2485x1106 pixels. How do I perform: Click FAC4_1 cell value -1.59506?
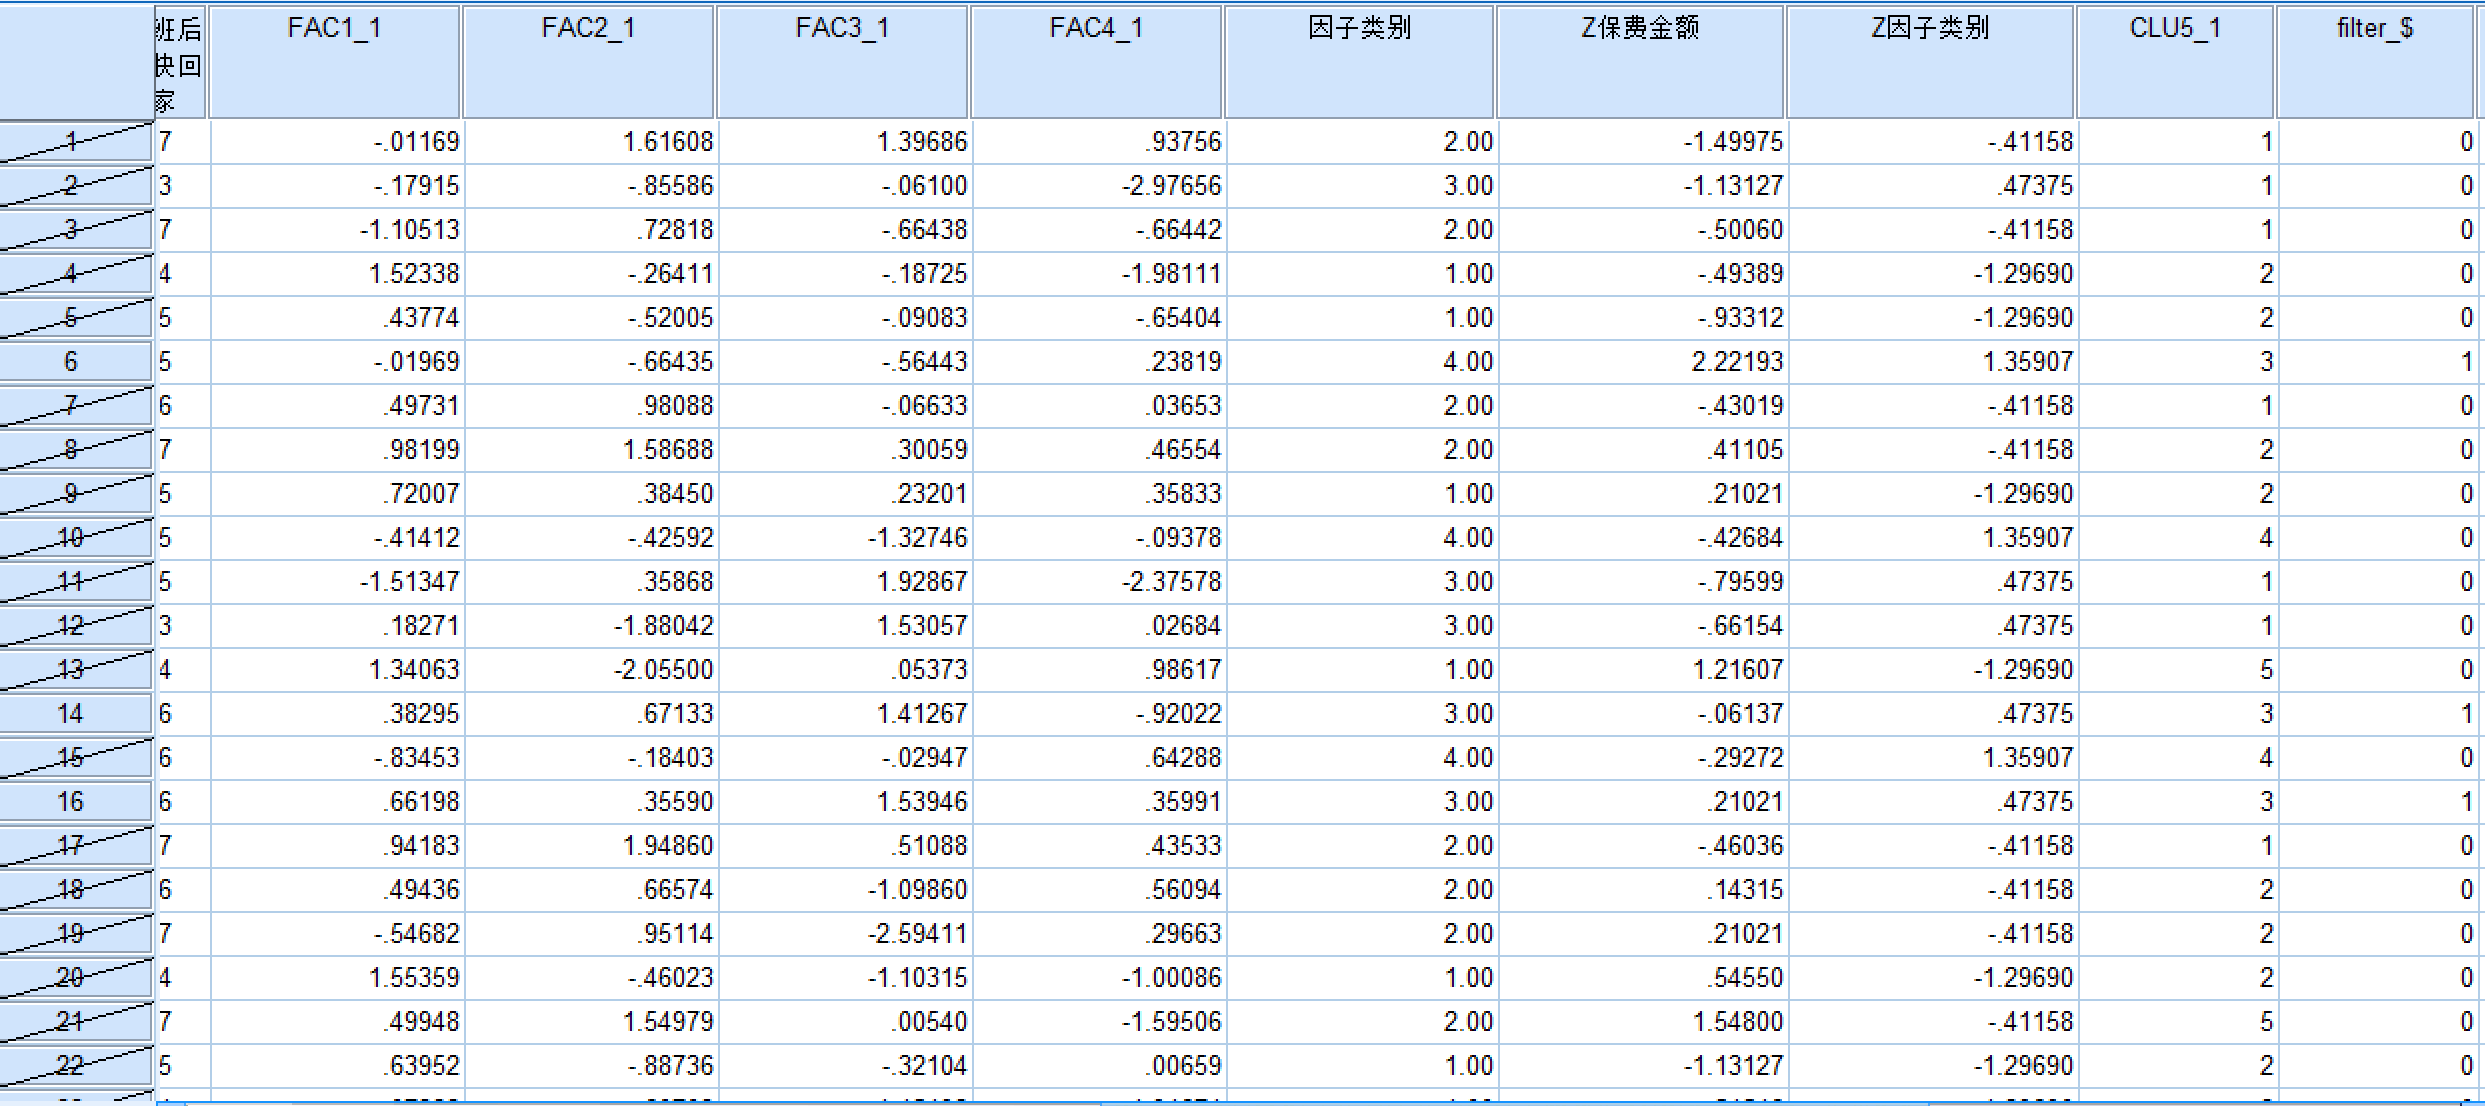[x=1097, y=1022]
